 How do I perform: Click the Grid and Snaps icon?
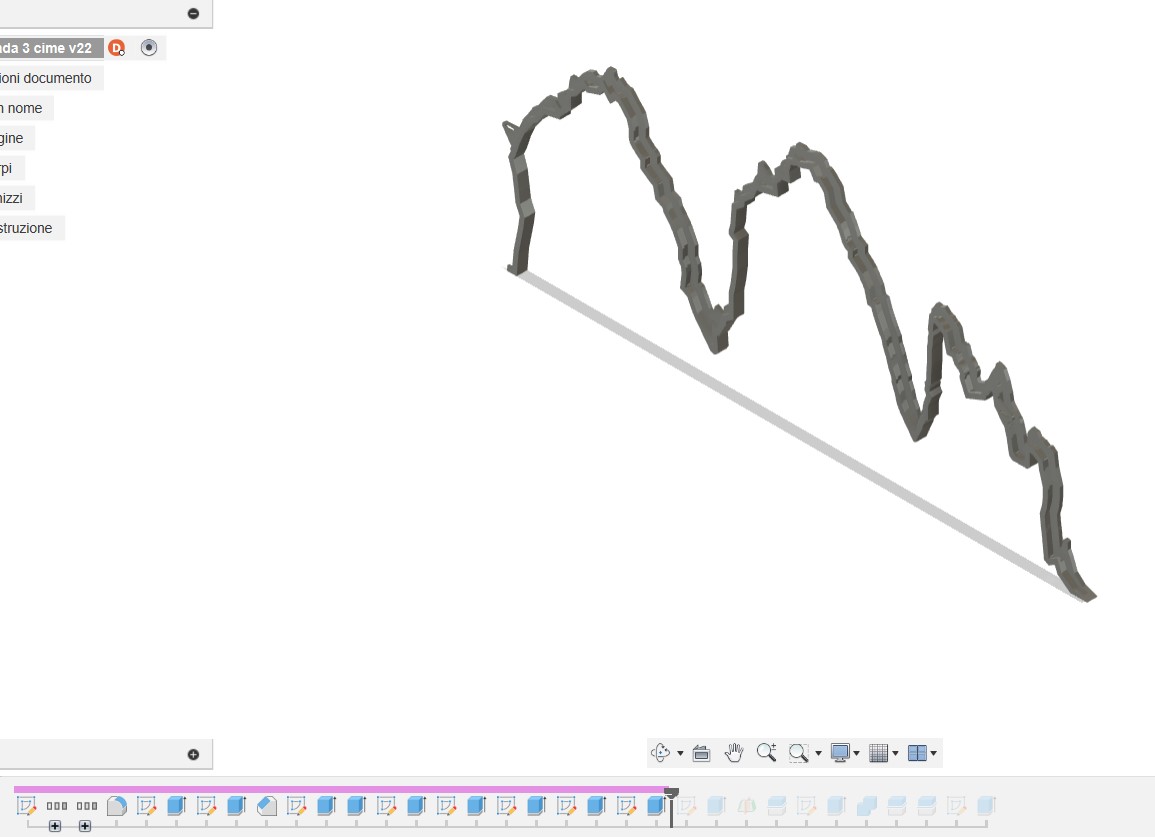coord(879,753)
